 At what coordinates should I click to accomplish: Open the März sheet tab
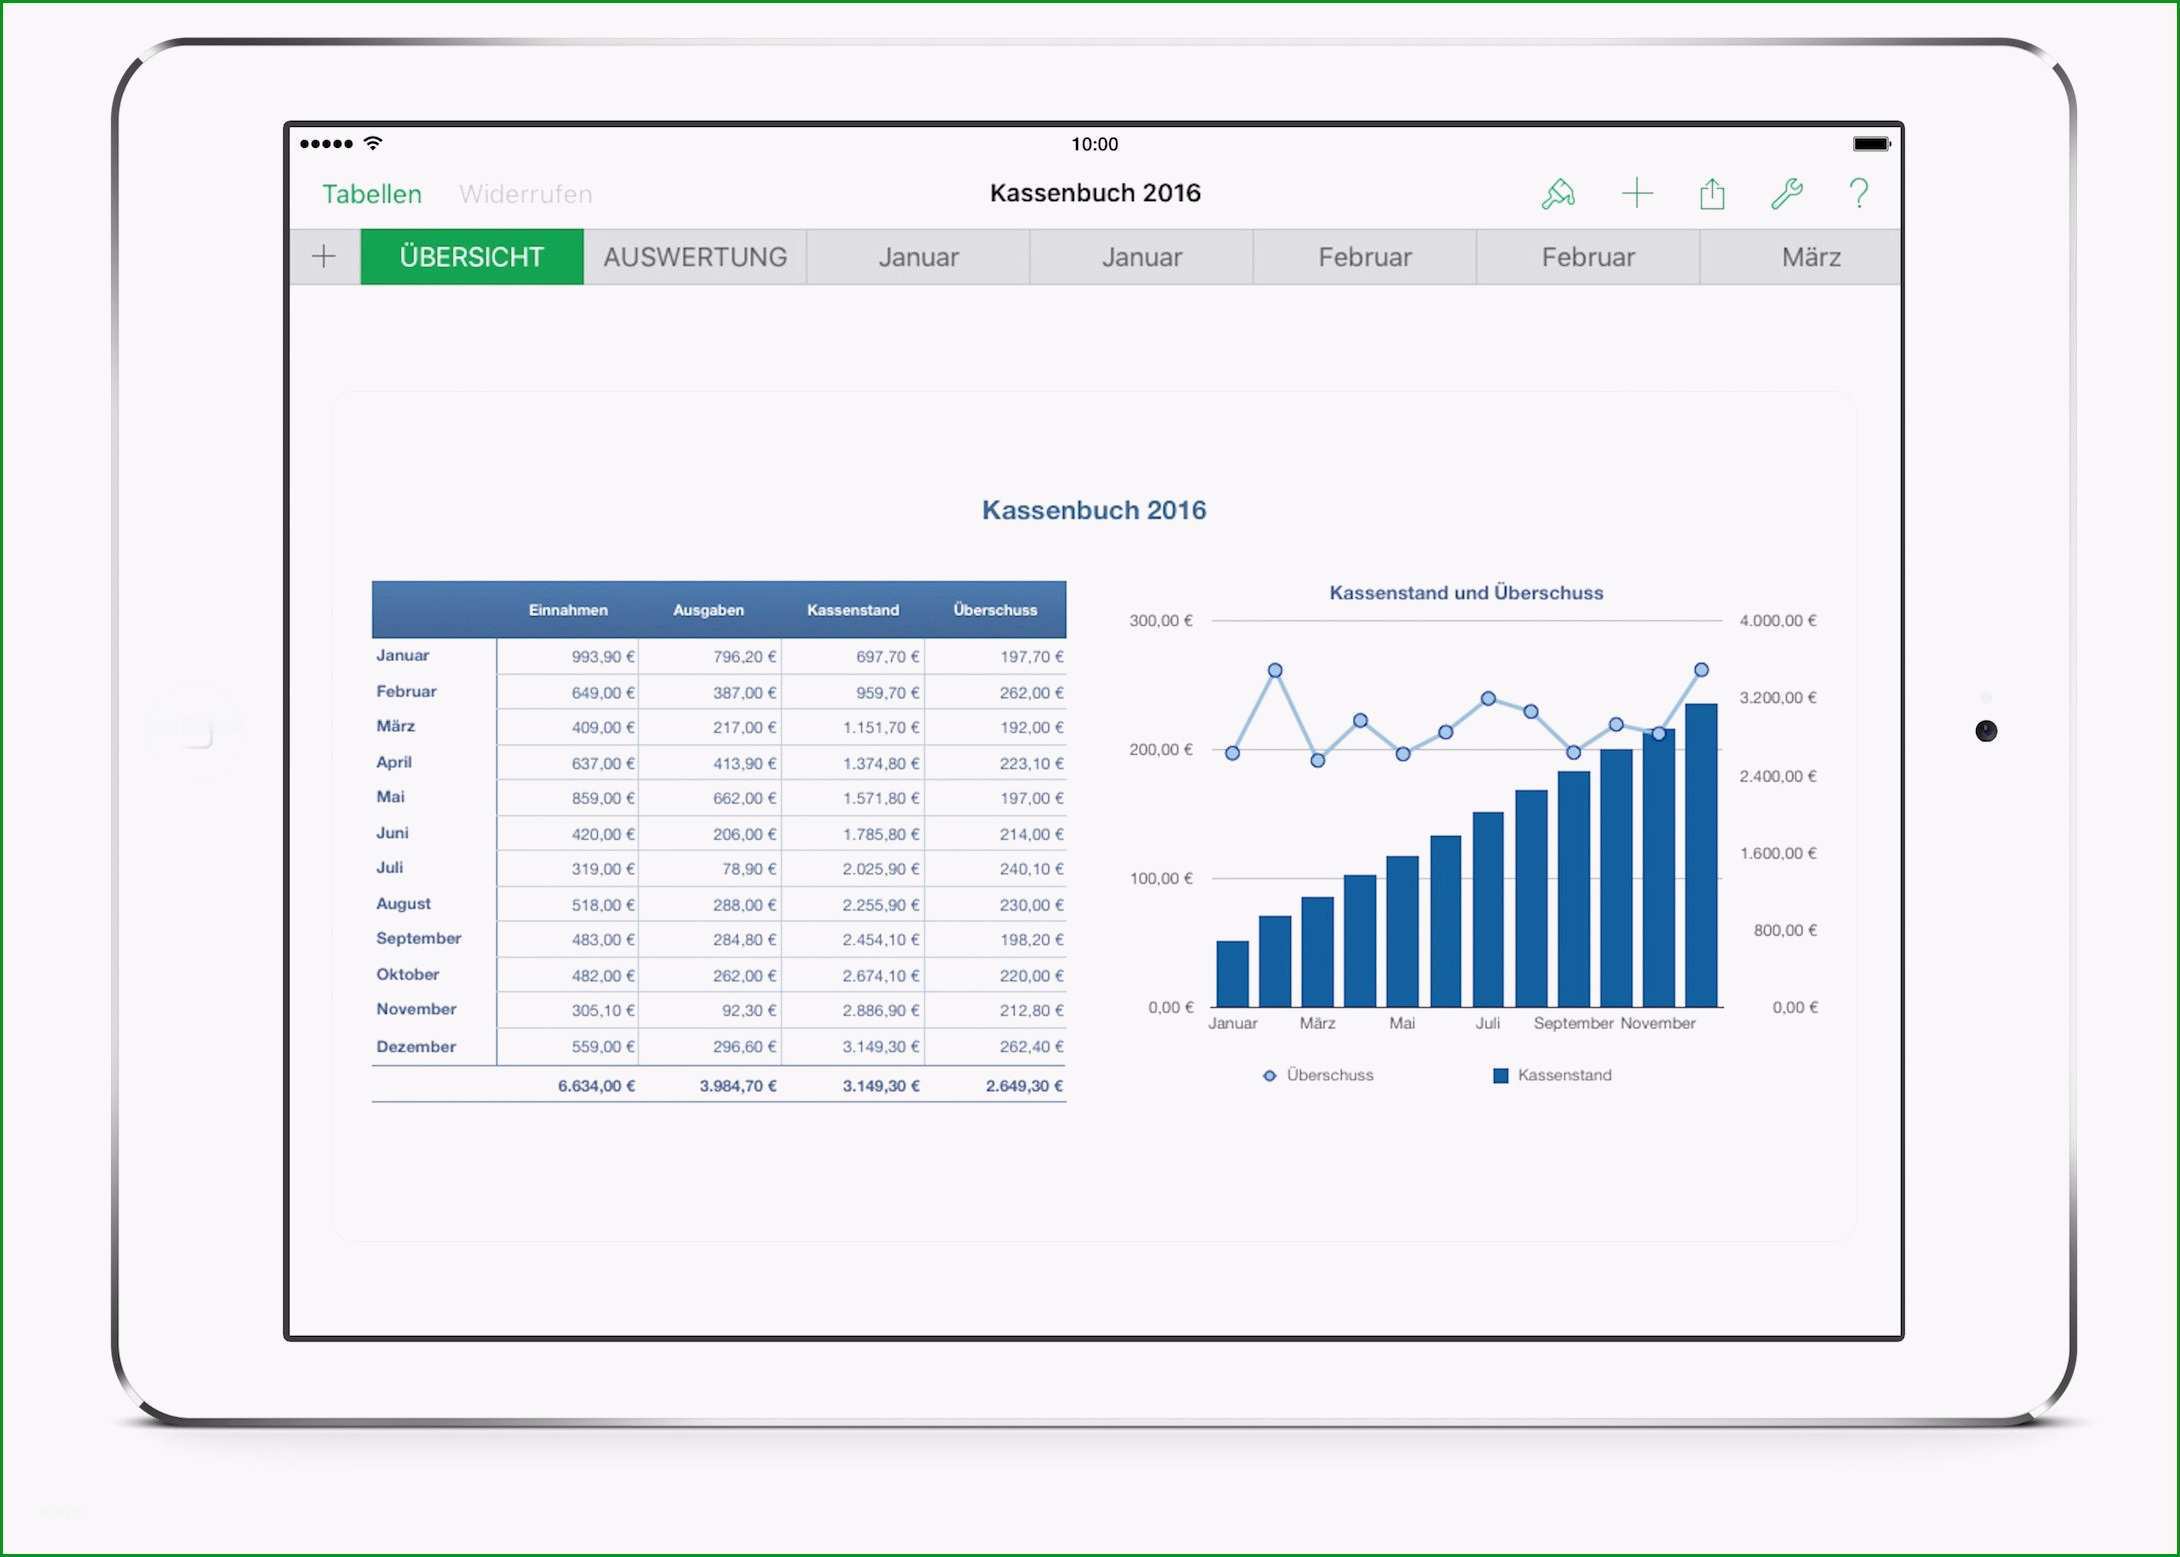pos(1801,257)
